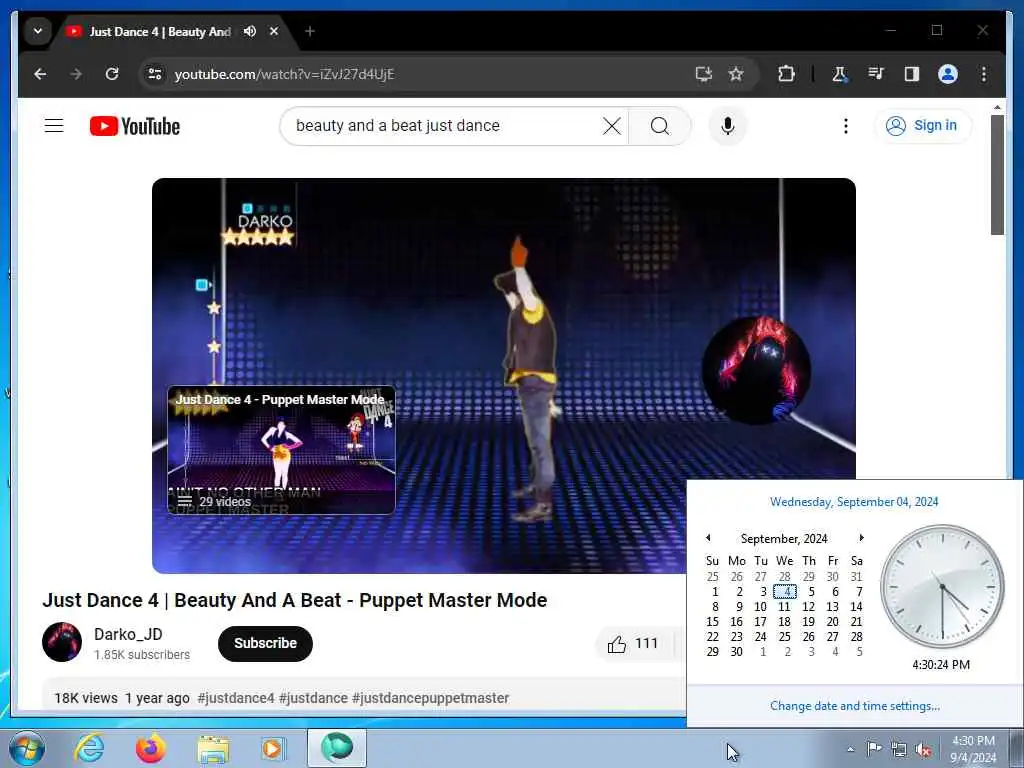Click the taskbar clock
This screenshot has width=1024, height=768.
click(x=973, y=749)
